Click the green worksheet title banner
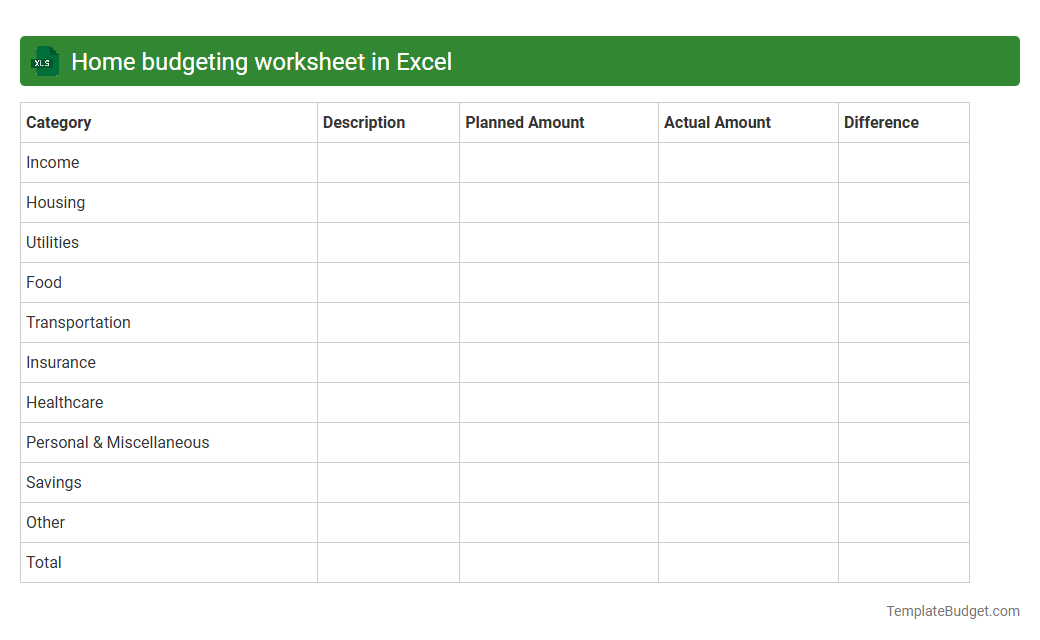Viewport: 1040px width, 640px height. (x=520, y=61)
